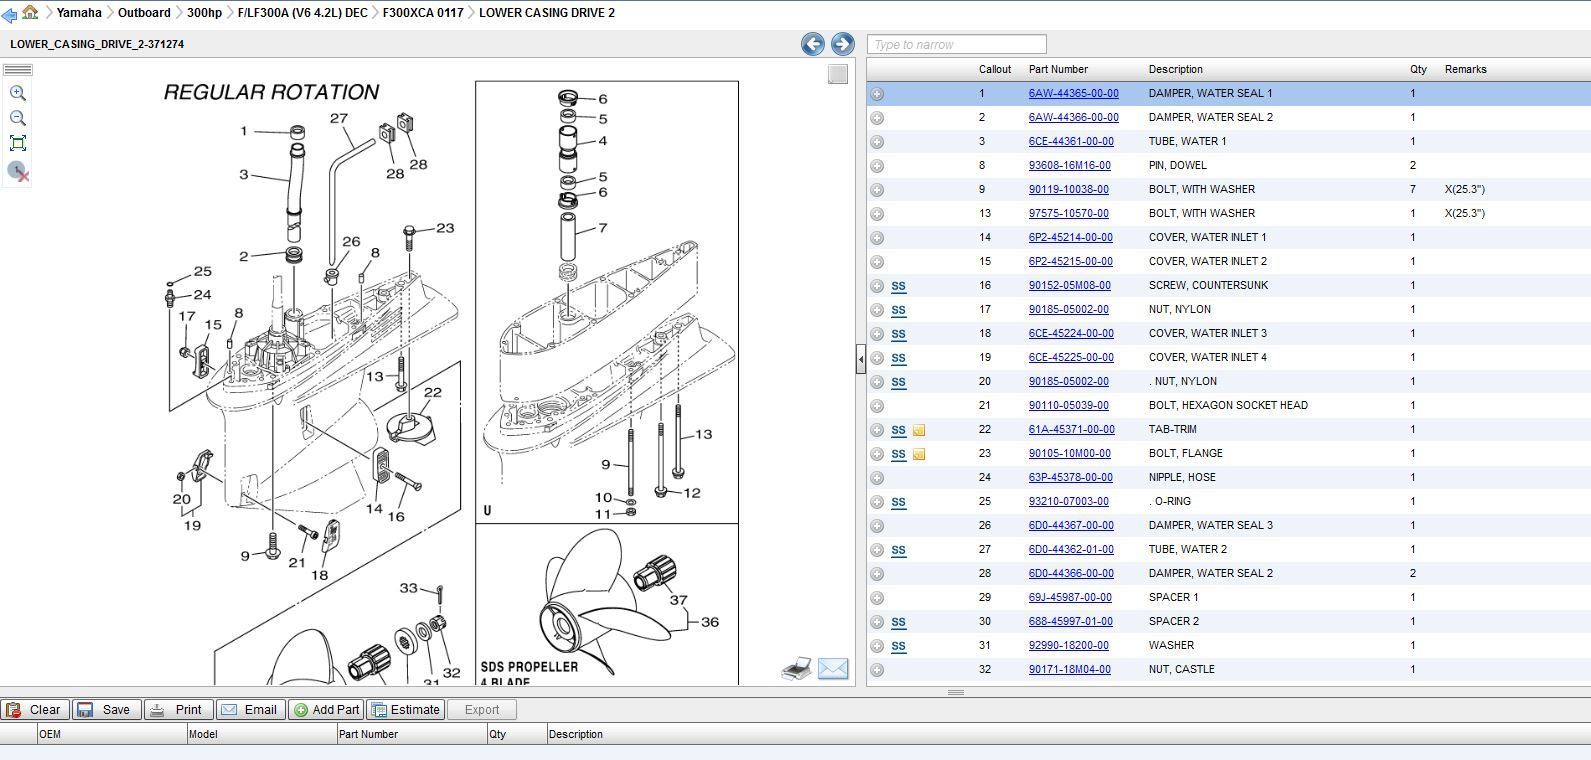Screen dimensions: 1591x760
Task: Click the back arrow in breadcrumb bar
Action: point(9,14)
